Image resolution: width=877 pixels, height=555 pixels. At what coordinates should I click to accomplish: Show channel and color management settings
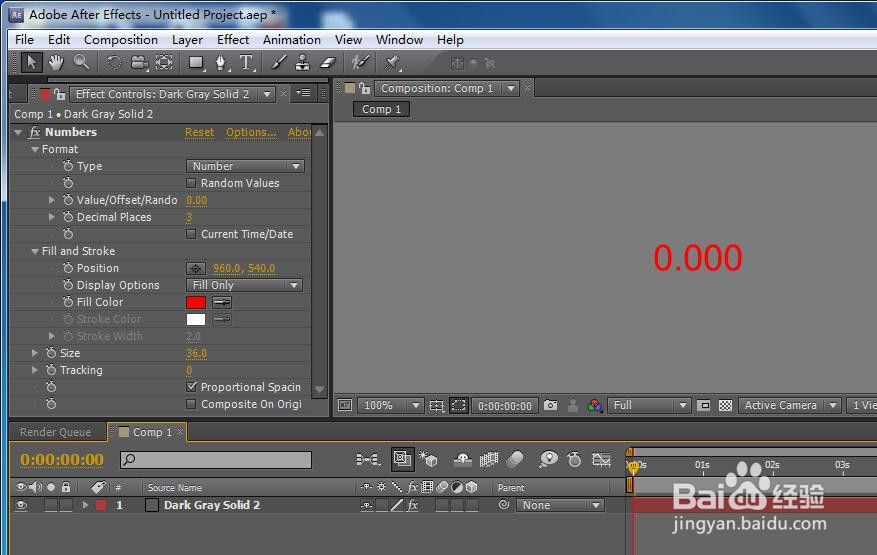(595, 405)
